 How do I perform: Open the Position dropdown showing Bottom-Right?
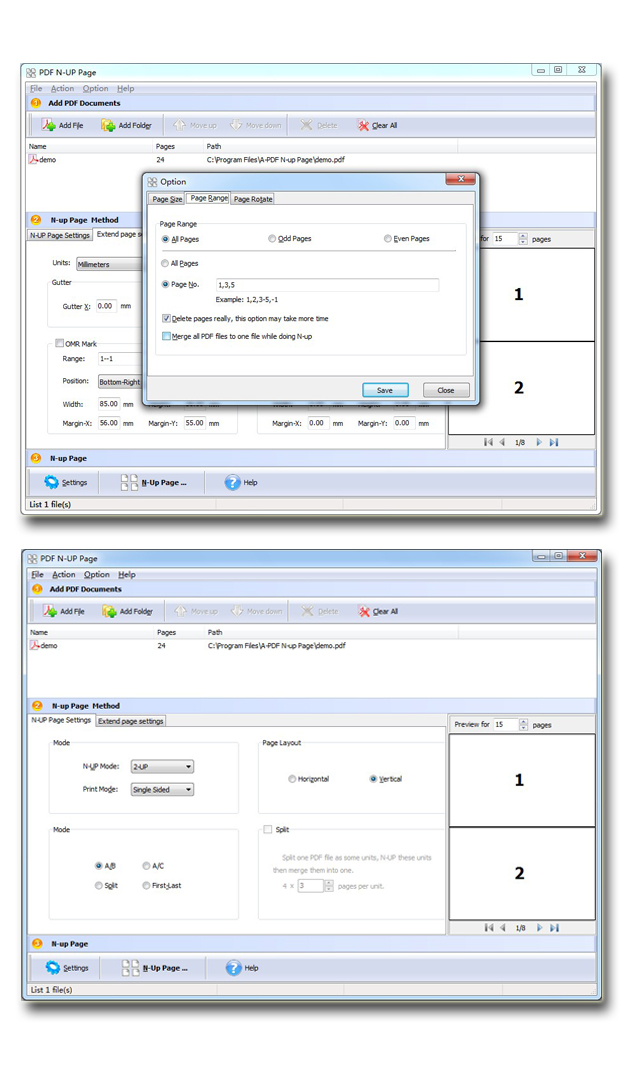(119, 382)
